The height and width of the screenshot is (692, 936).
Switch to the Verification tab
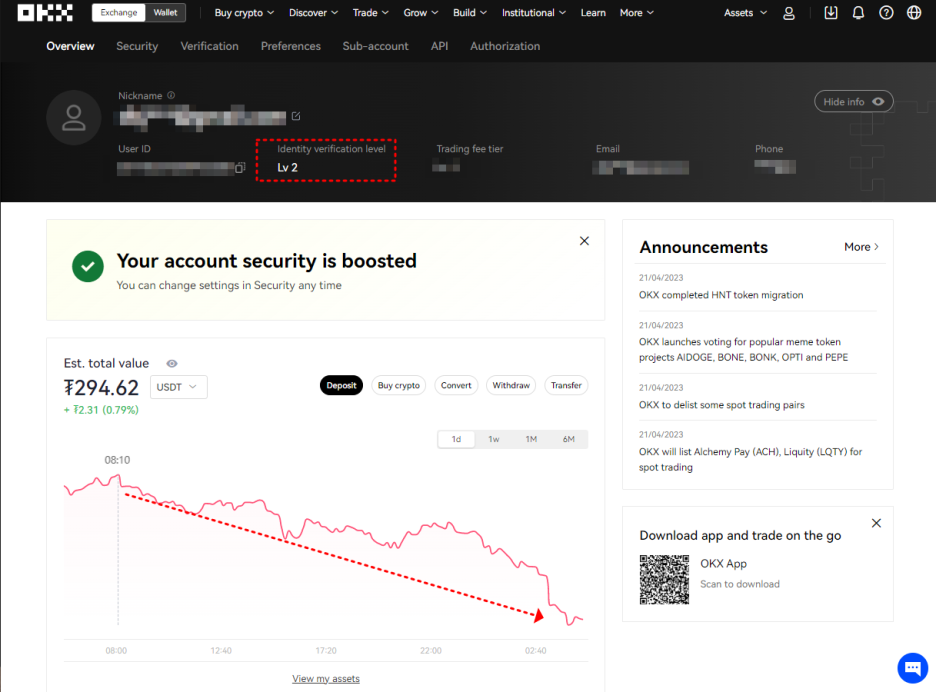click(x=210, y=46)
